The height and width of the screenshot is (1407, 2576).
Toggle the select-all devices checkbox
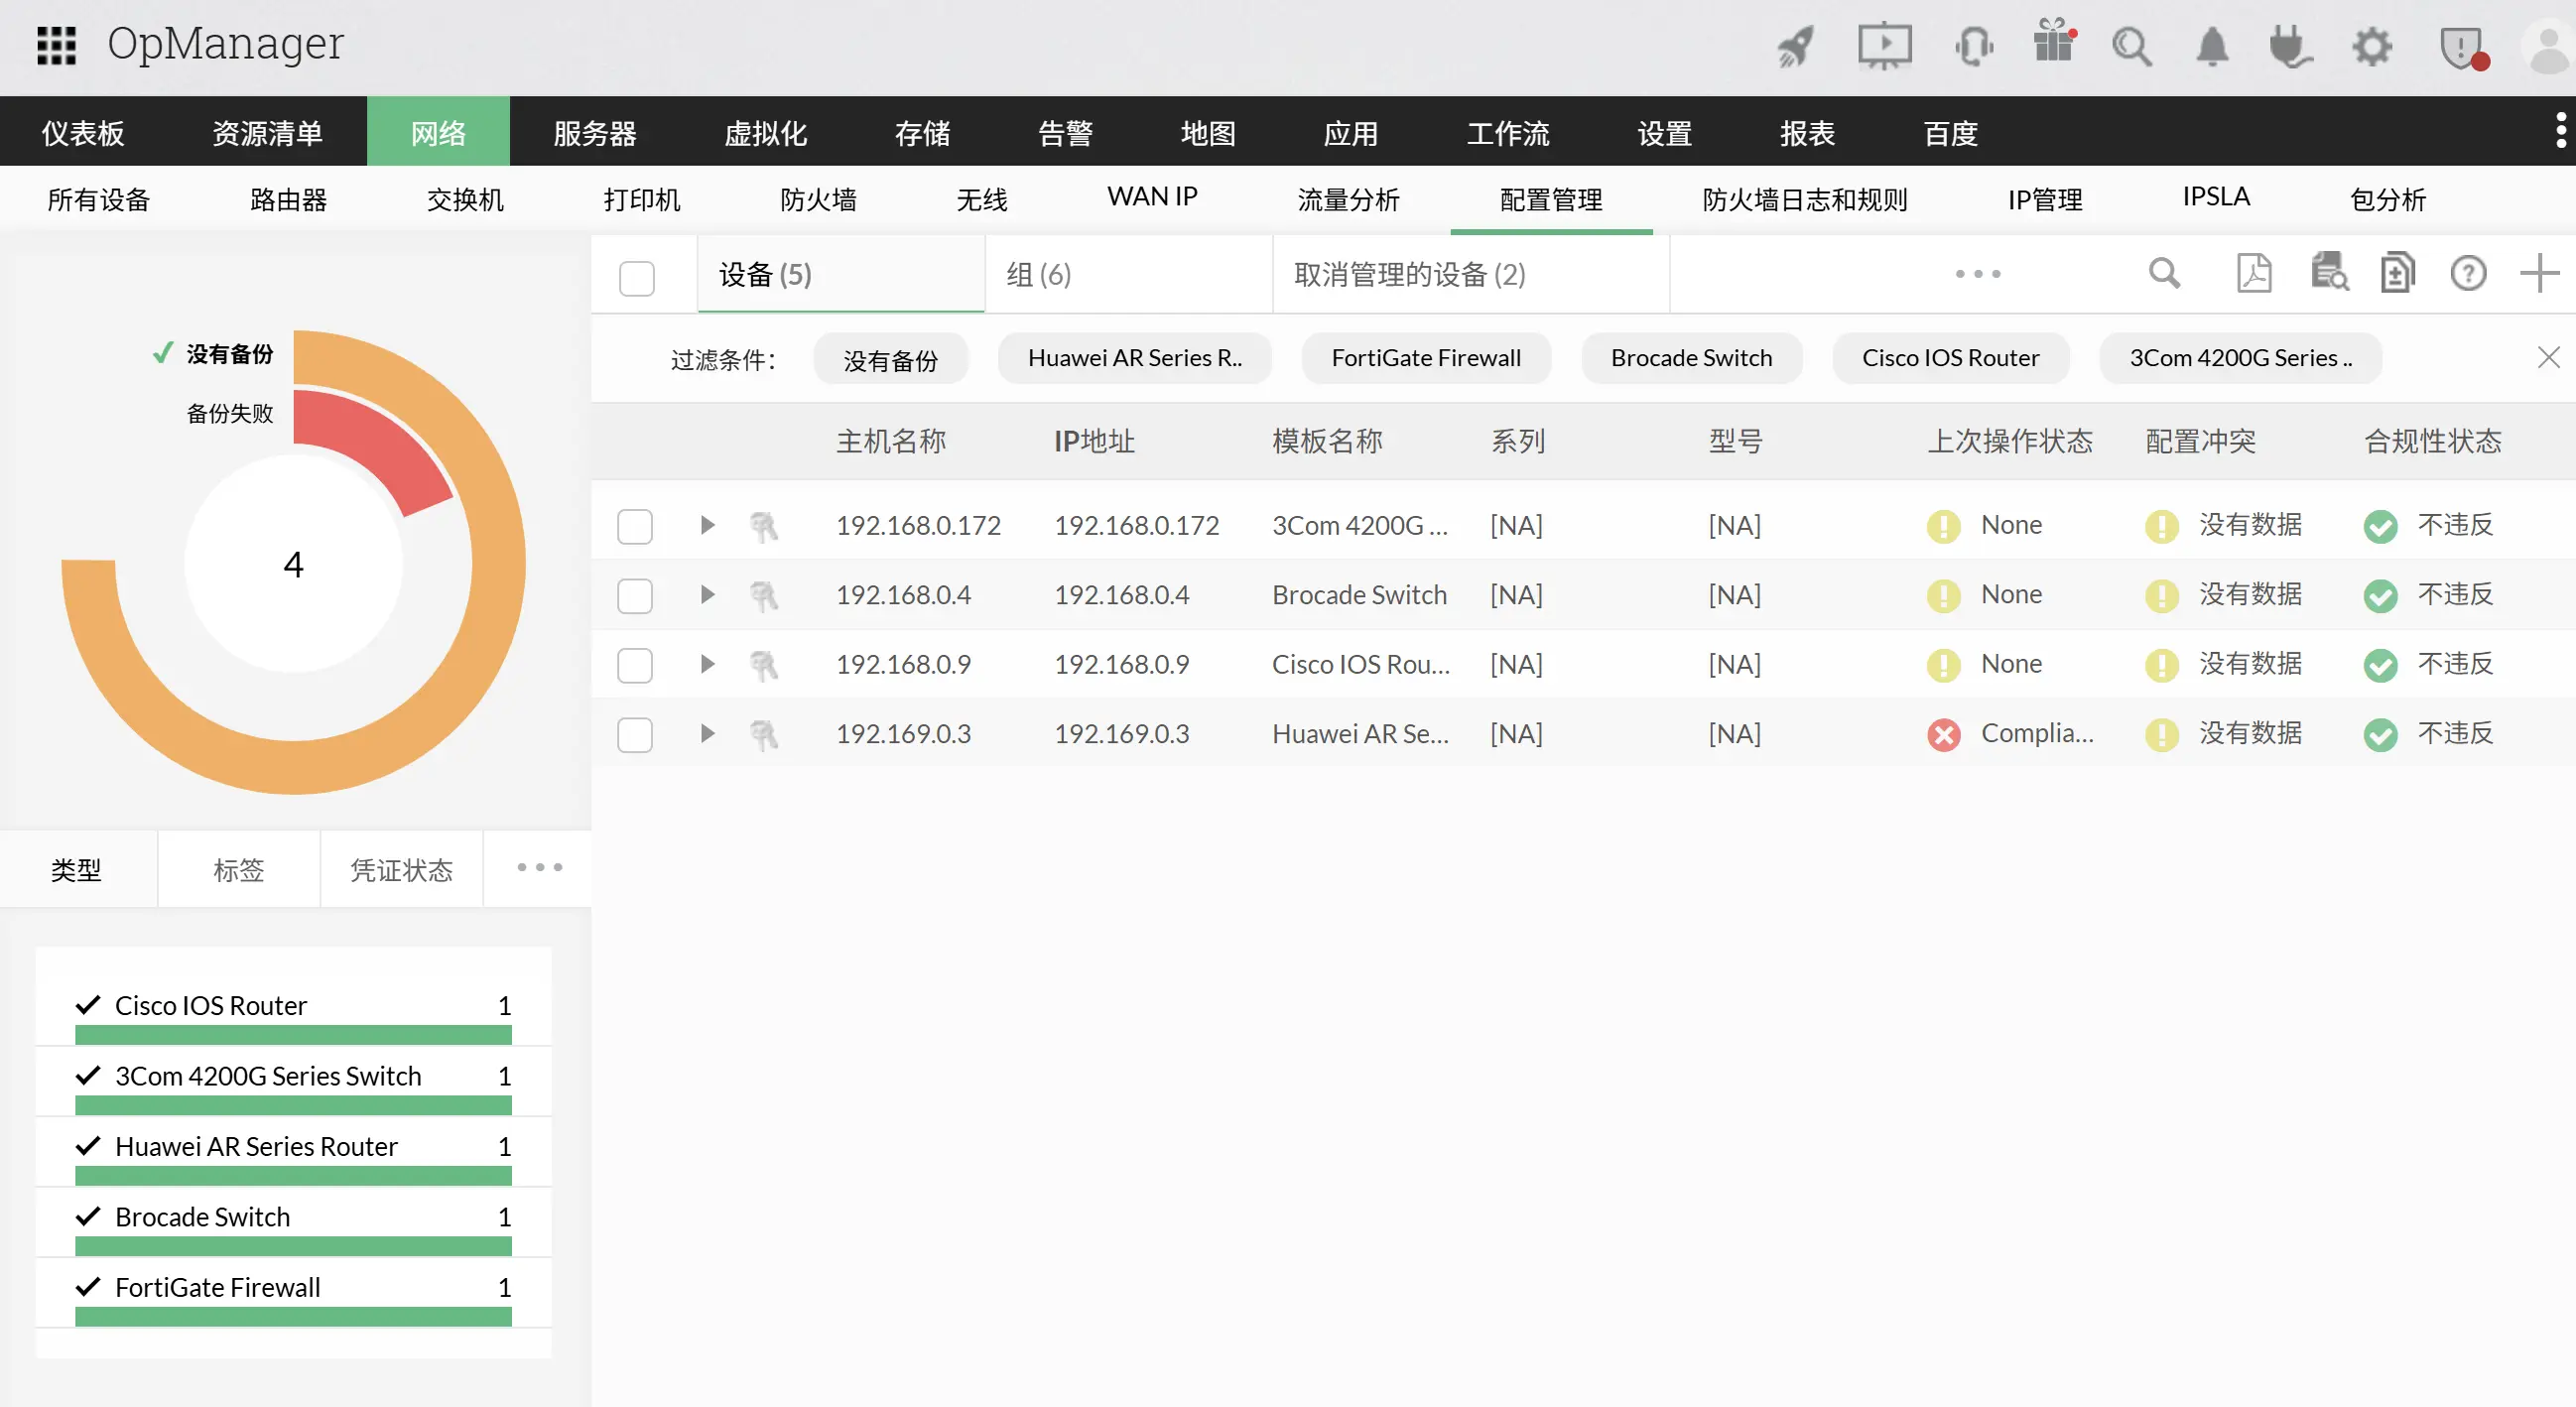[637, 277]
